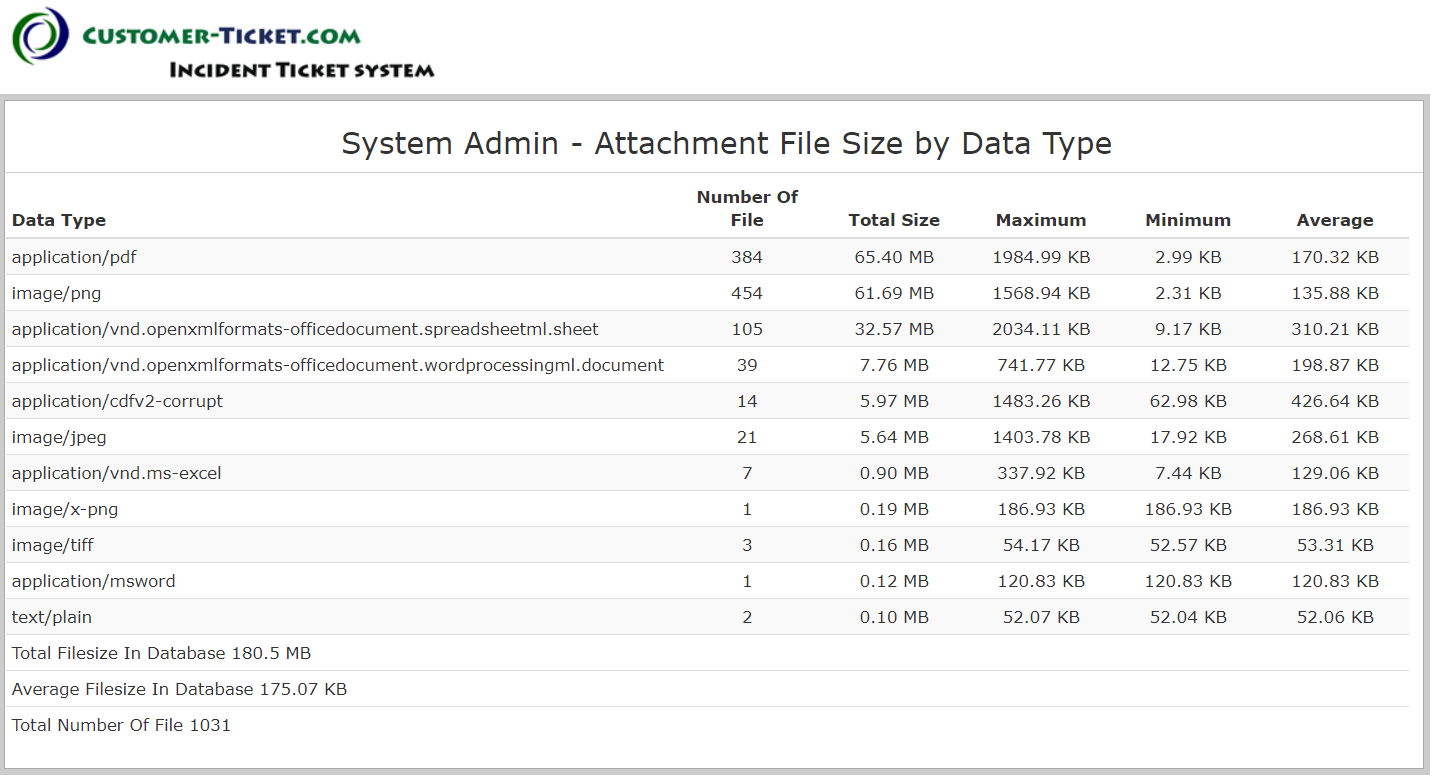The width and height of the screenshot is (1435, 779).
Task: Click average value 135.88 KB
Action: tap(1335, 293)
